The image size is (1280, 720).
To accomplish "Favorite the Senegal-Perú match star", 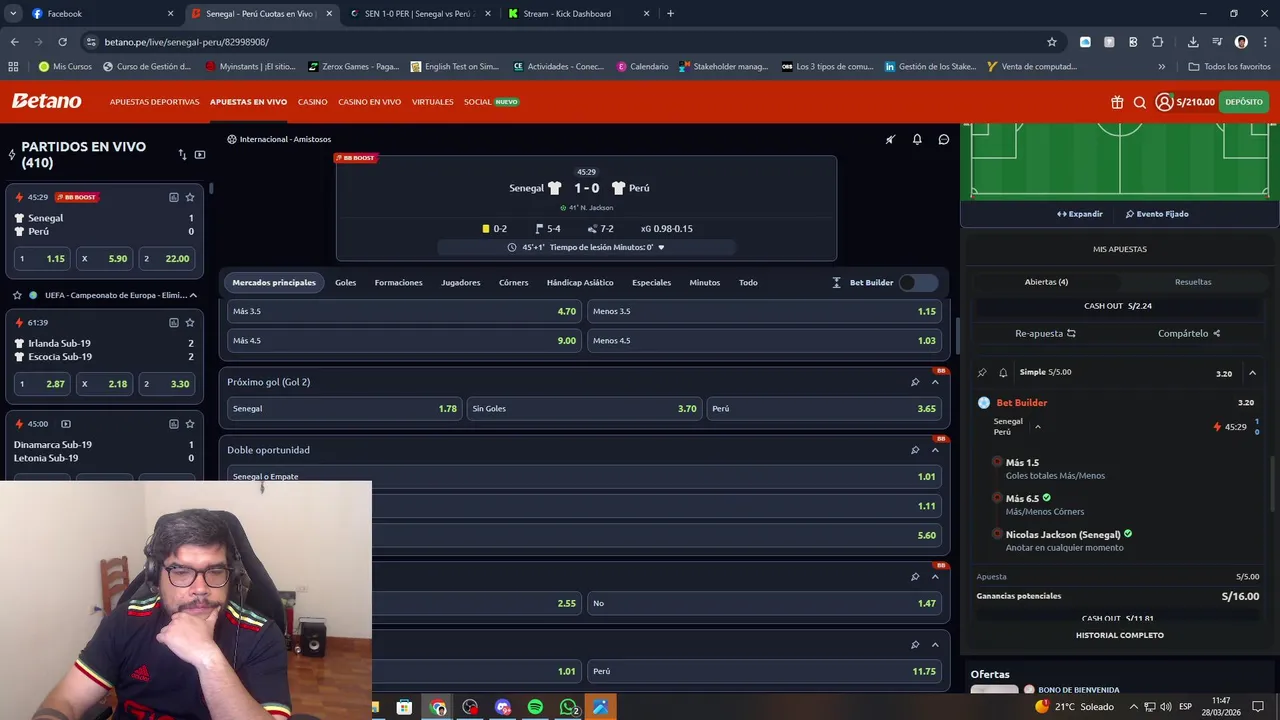I will point(190,197).
